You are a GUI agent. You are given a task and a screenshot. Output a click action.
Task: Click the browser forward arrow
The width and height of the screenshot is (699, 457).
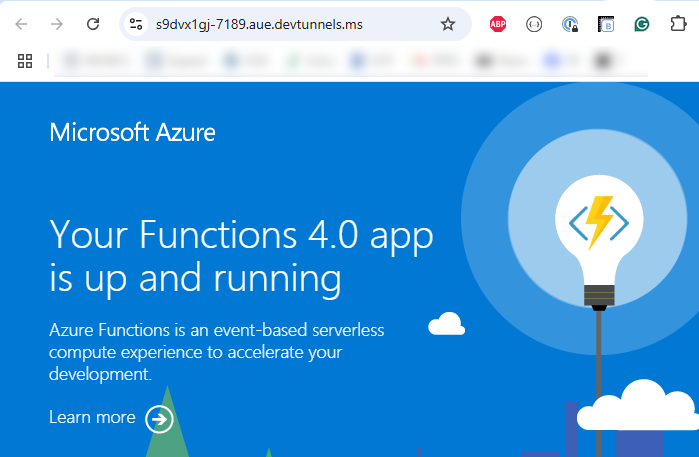pyautogui.click(x=57, y=24)
